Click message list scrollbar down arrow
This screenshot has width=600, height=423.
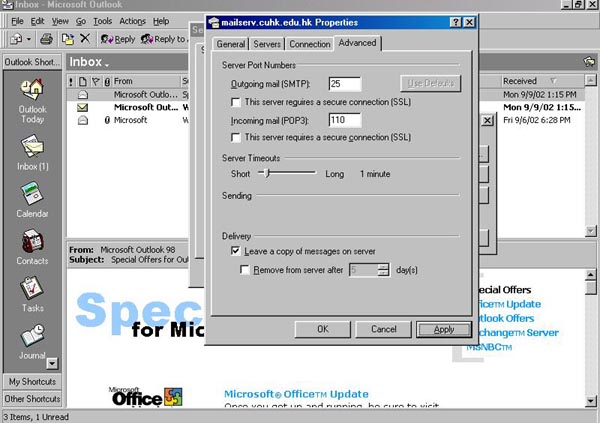[x=591, y=231]
